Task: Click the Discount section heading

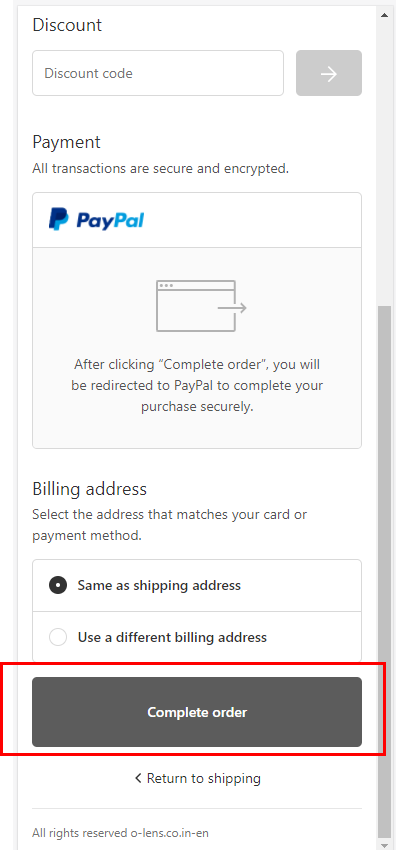Action: [x=67, y=25]
